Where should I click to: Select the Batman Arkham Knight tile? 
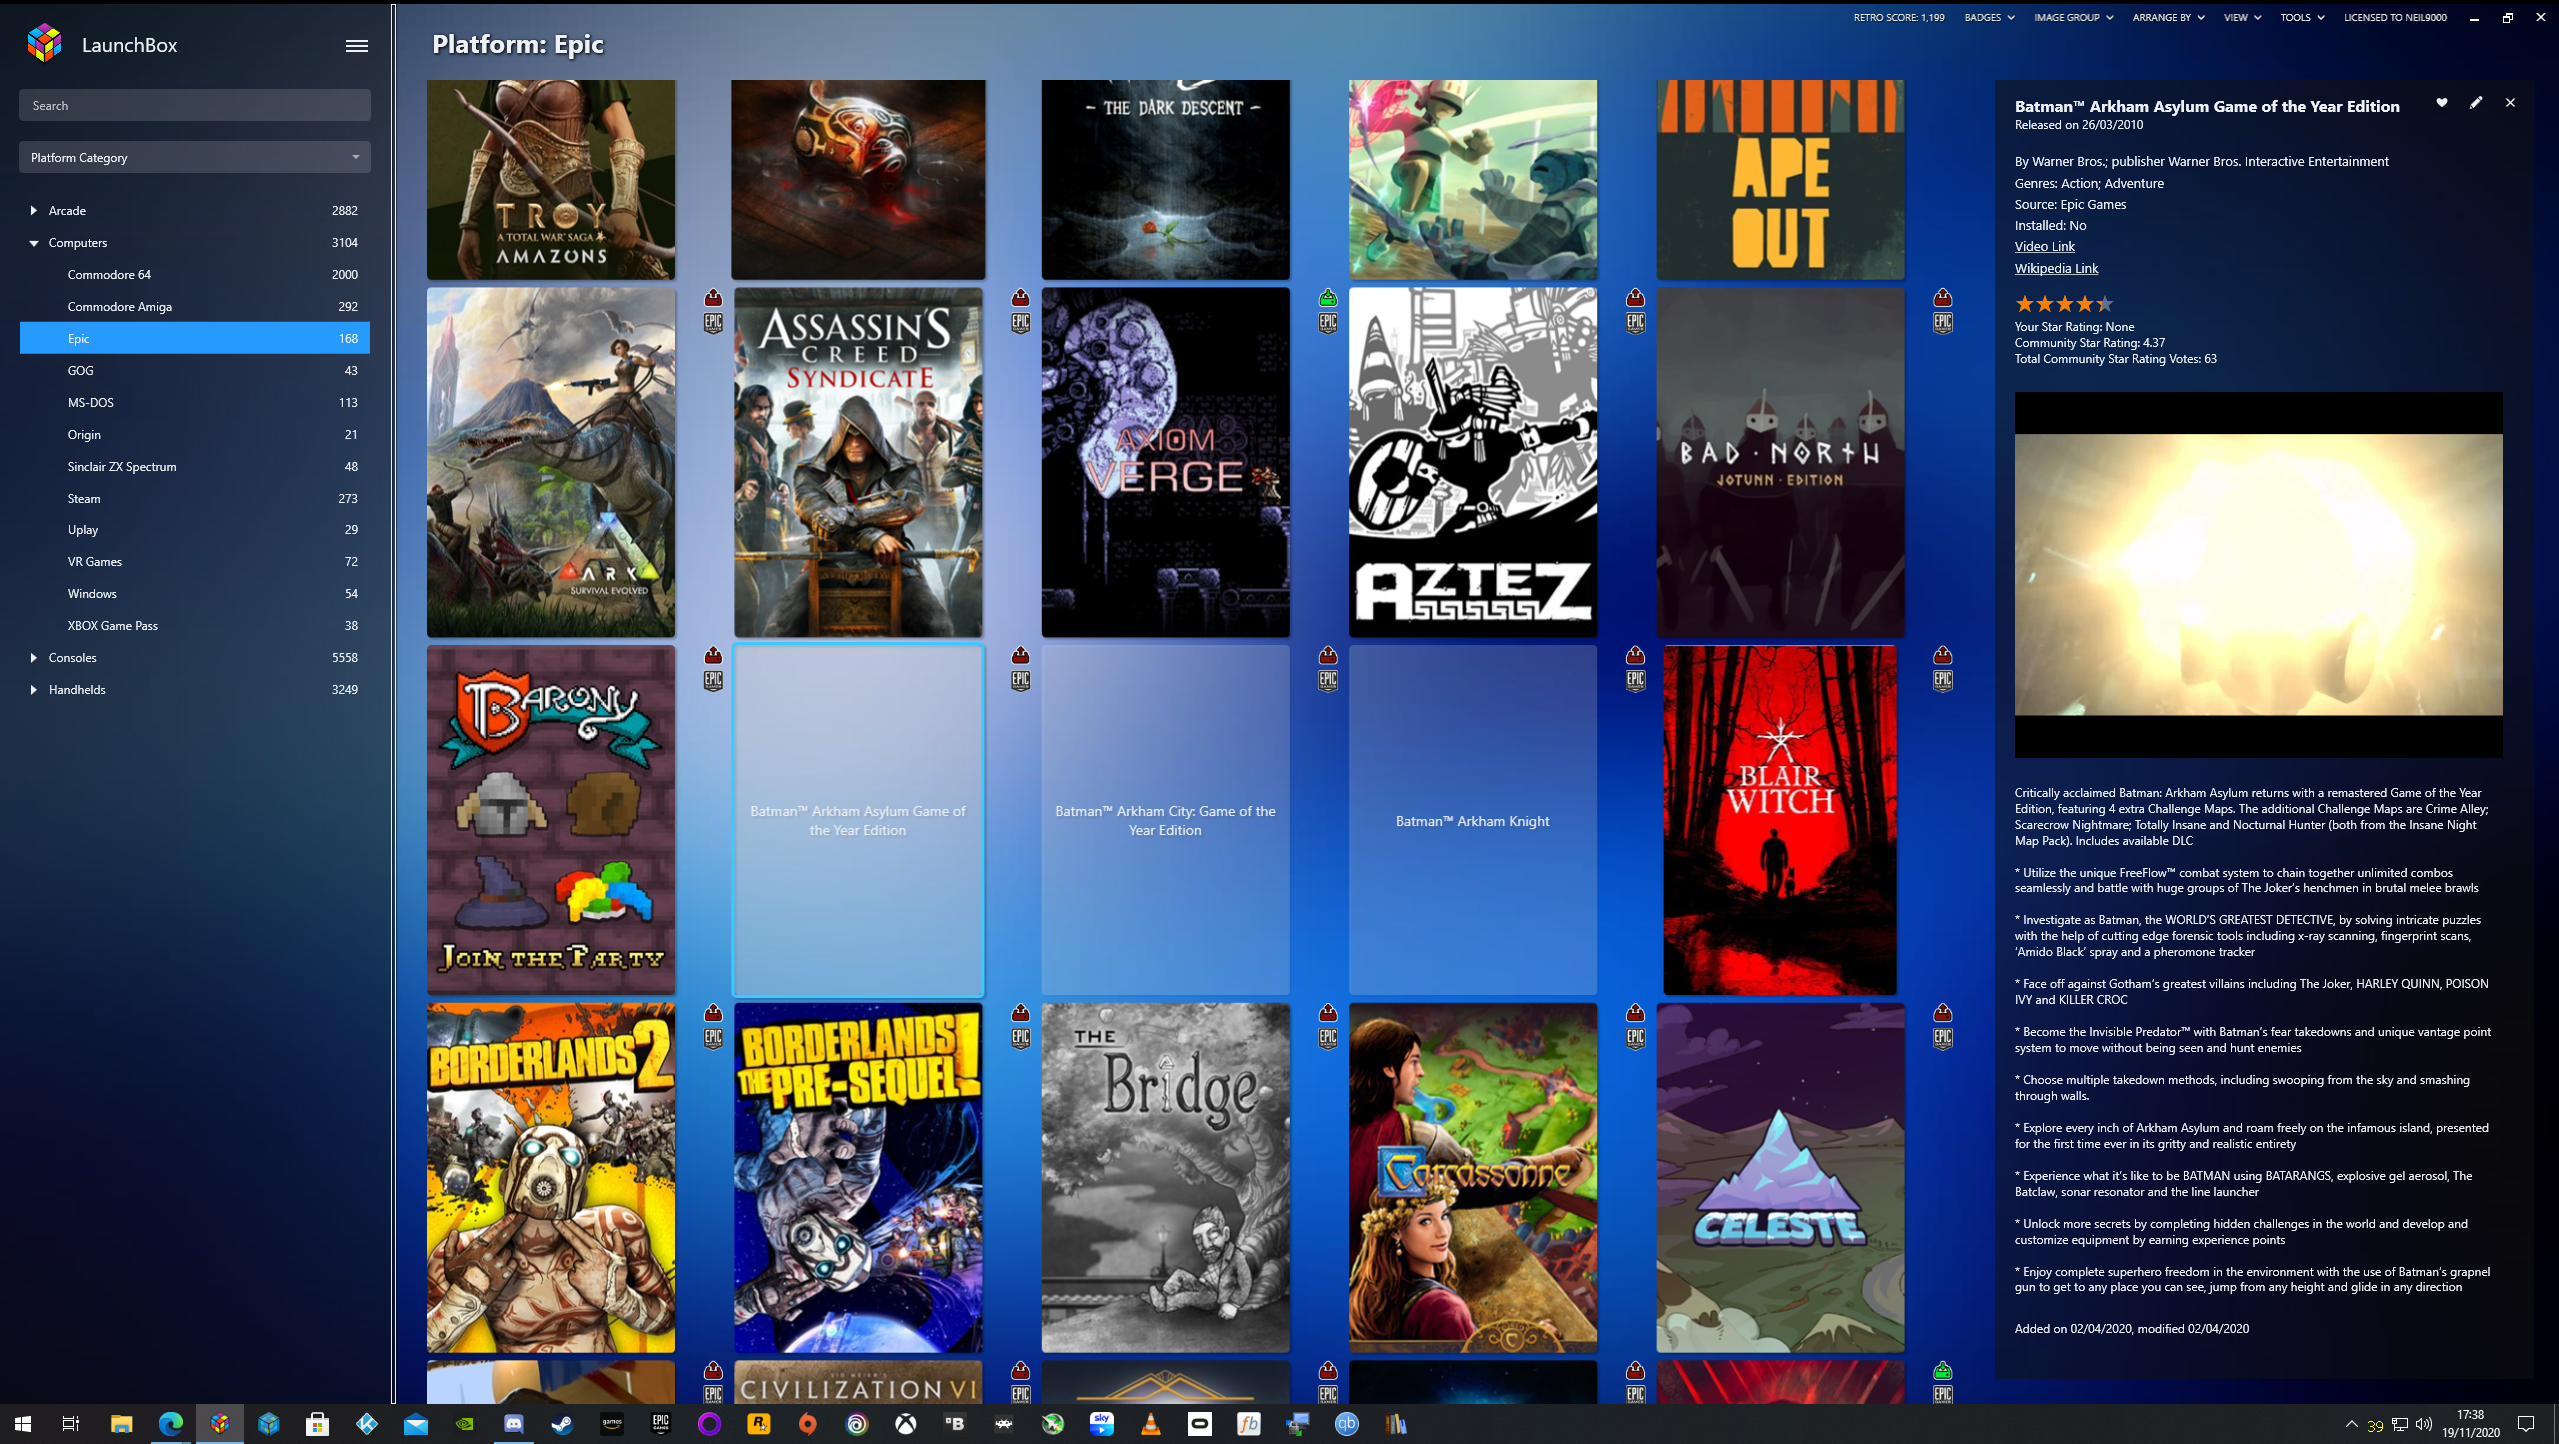(1473, 820)
